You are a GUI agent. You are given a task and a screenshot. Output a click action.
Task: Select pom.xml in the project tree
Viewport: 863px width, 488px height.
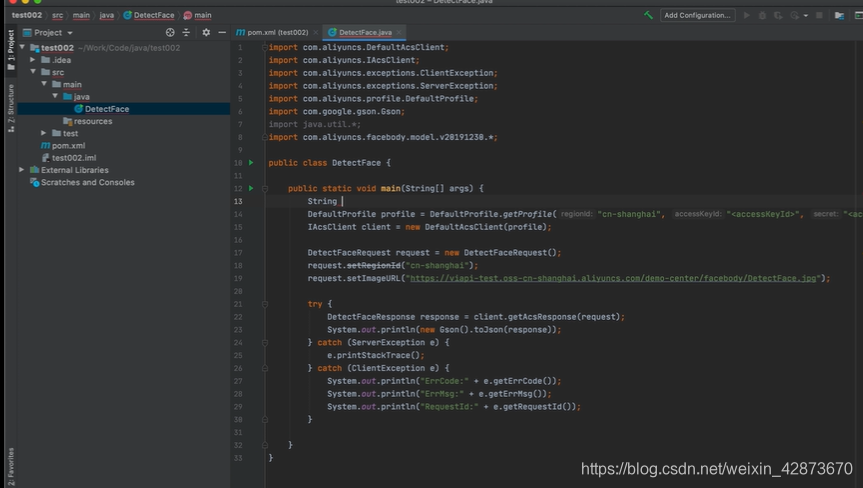click(x=68, y=145)
